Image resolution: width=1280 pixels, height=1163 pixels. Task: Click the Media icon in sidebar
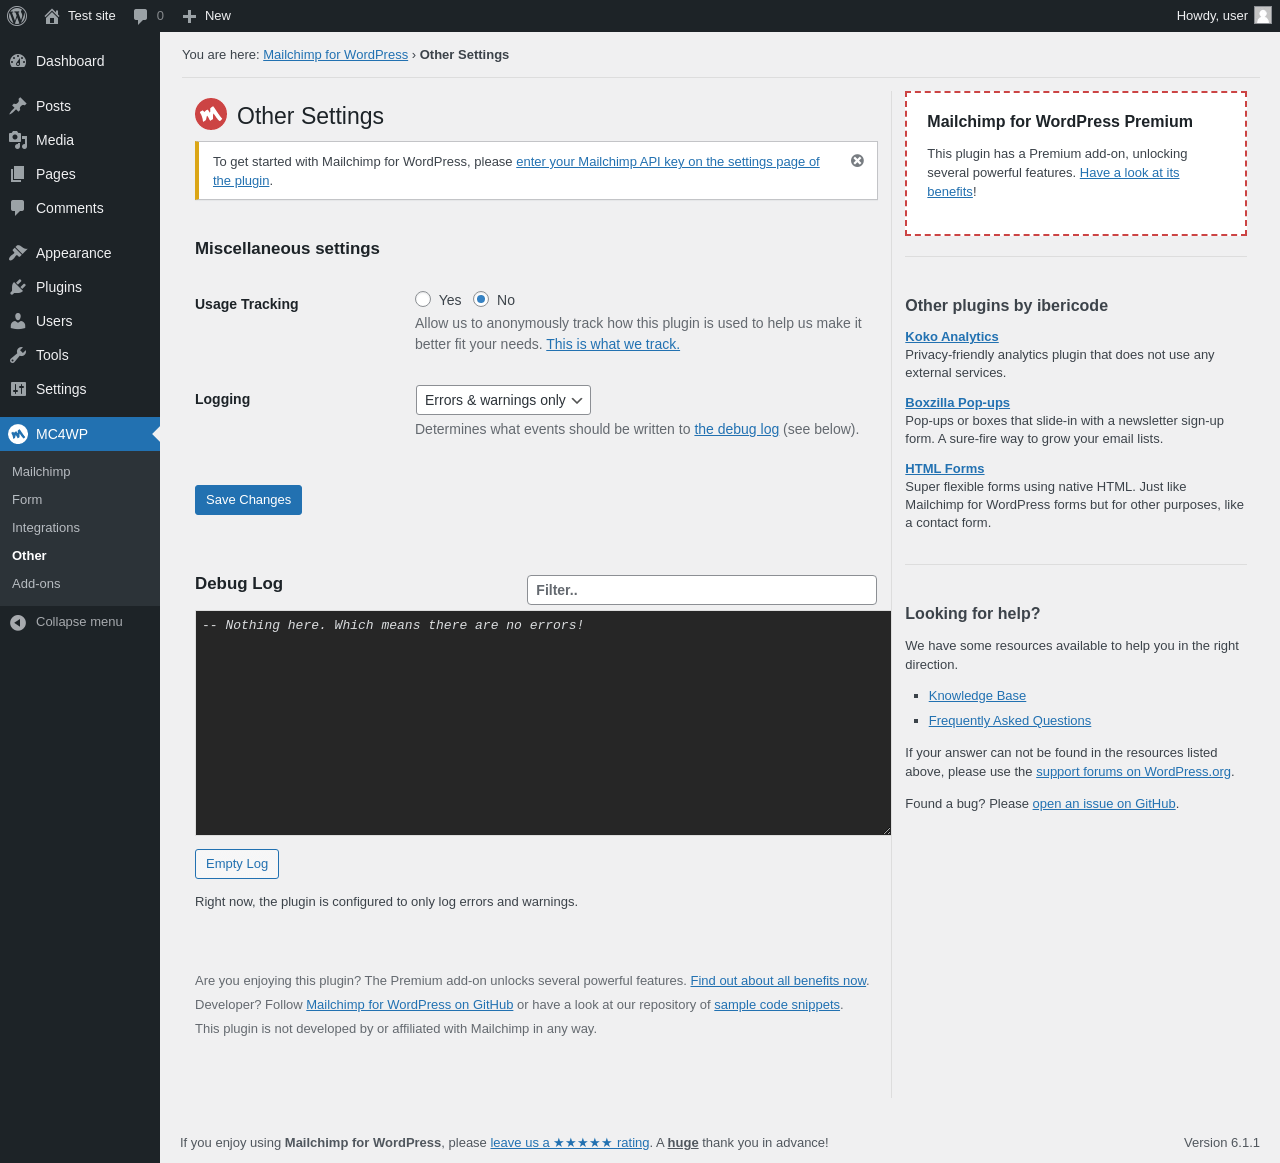(18, 140)
